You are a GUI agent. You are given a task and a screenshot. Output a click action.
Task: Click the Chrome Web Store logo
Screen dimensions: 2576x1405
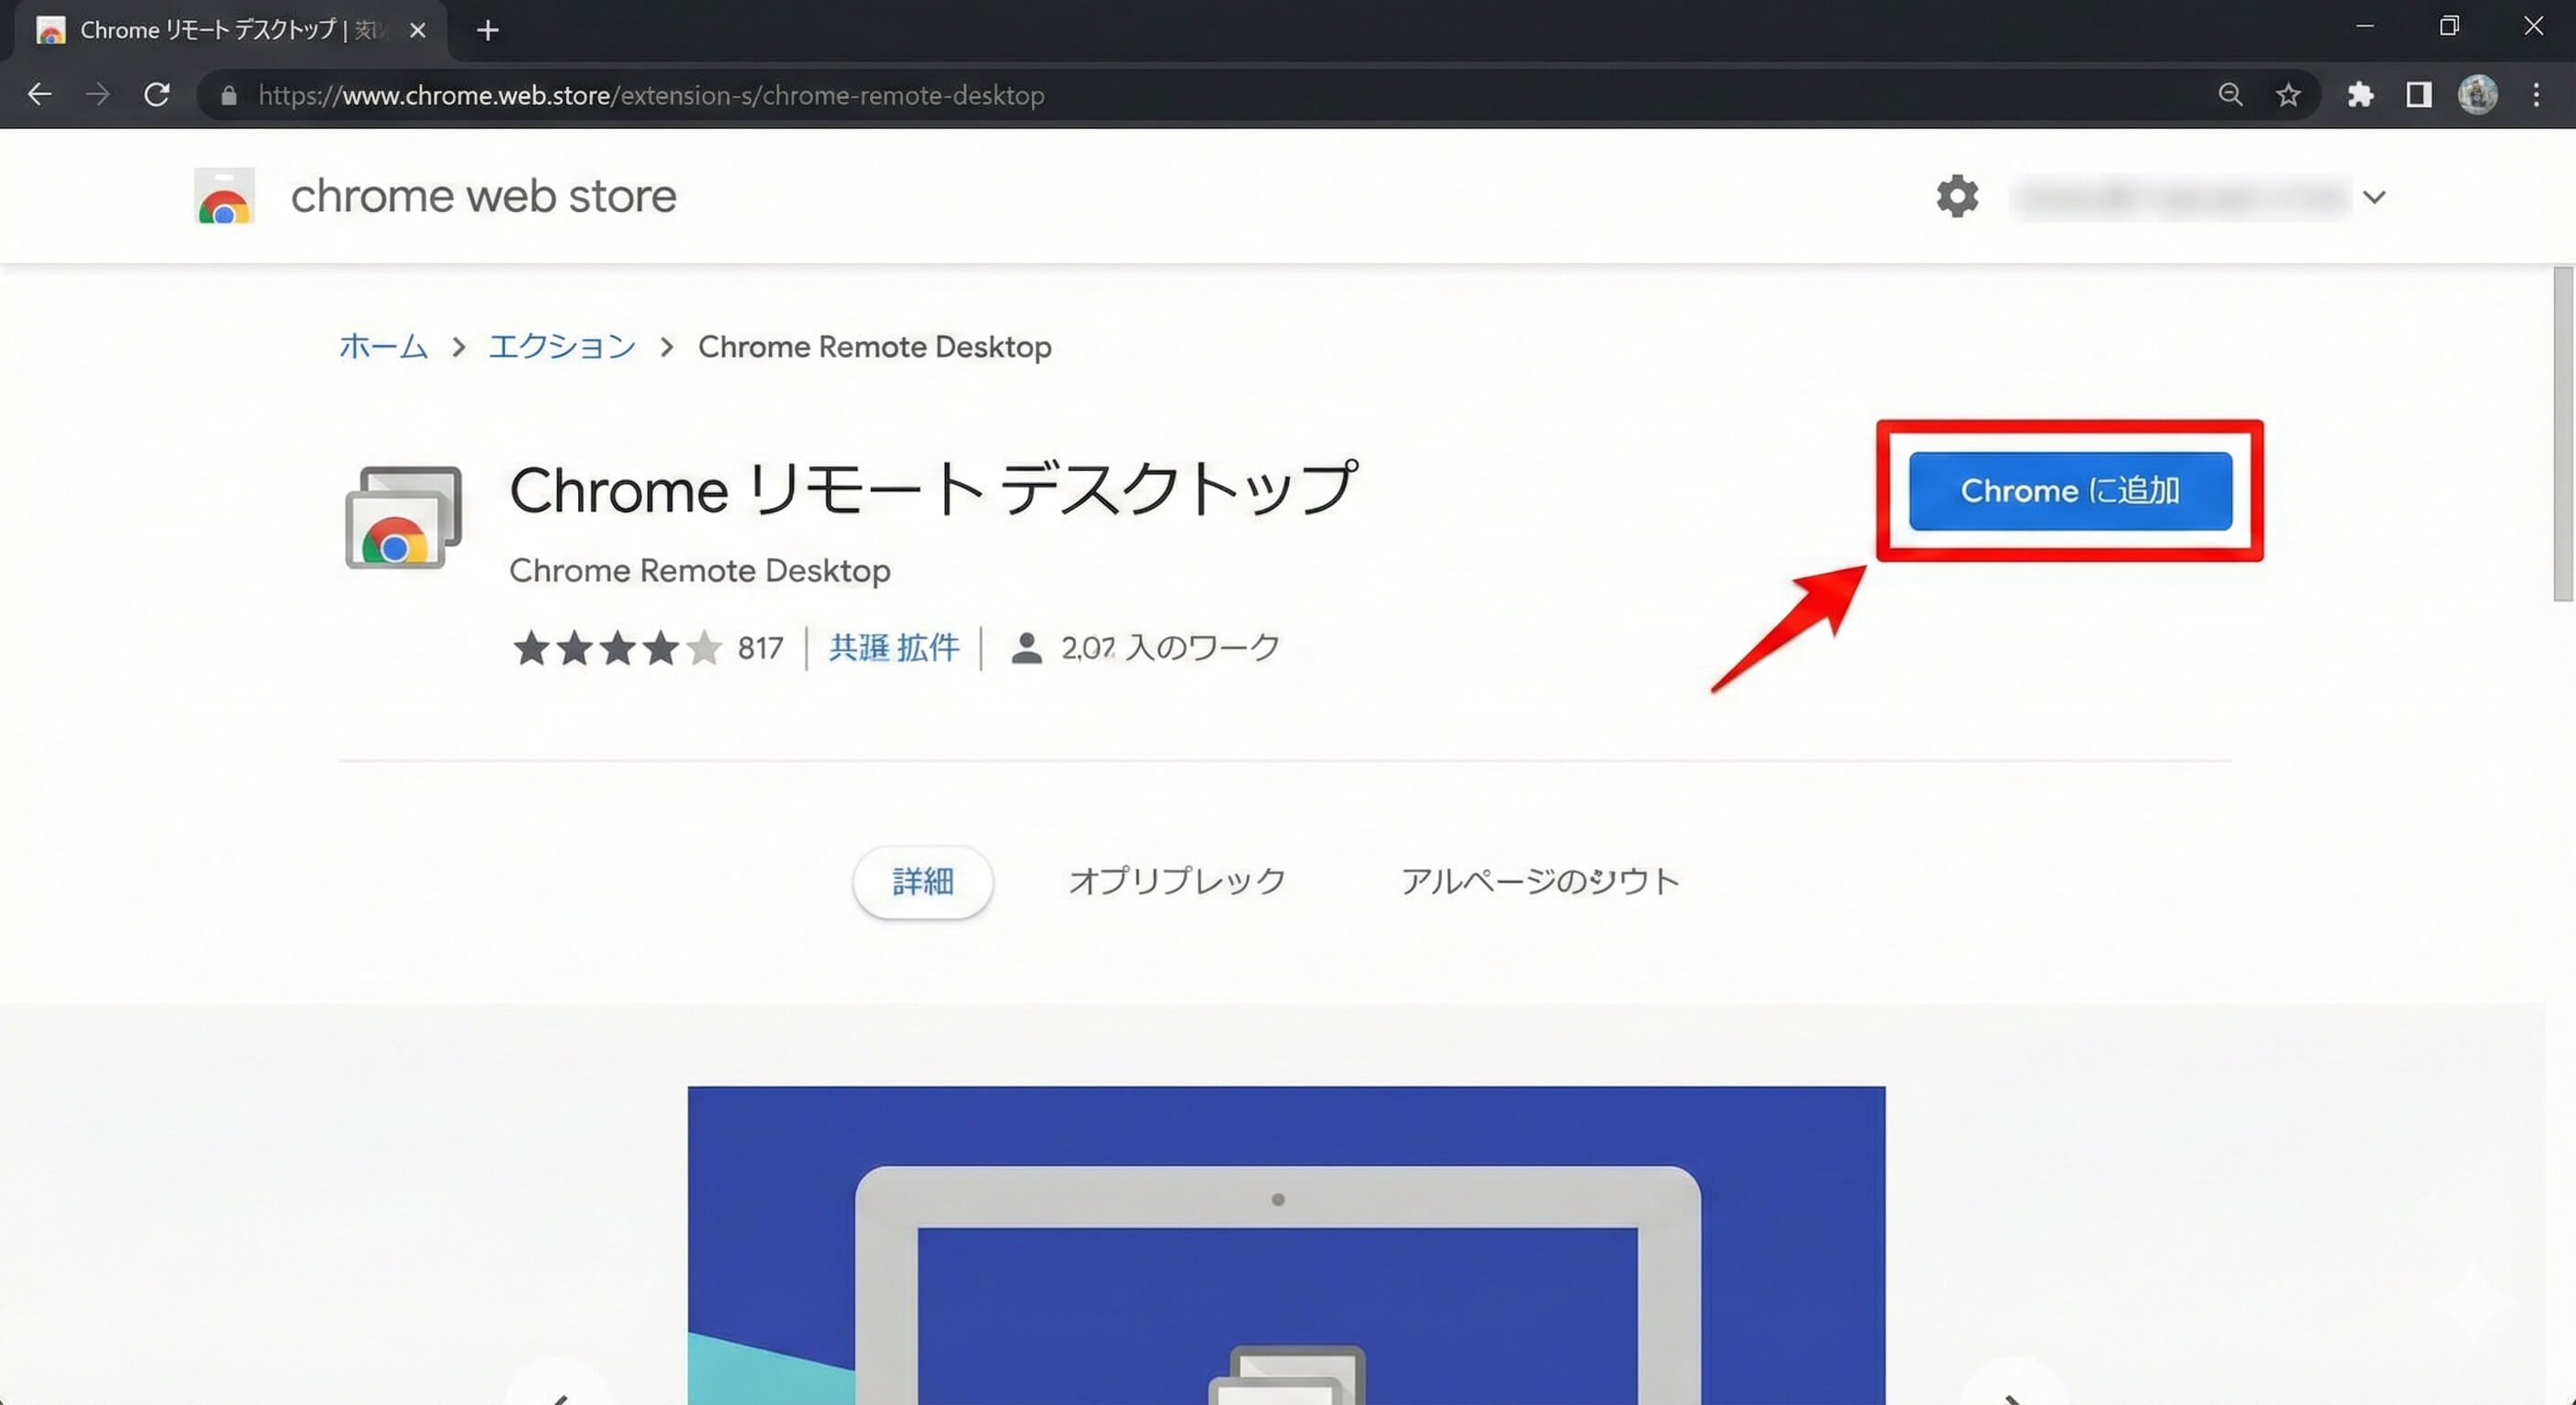point(224,196)
